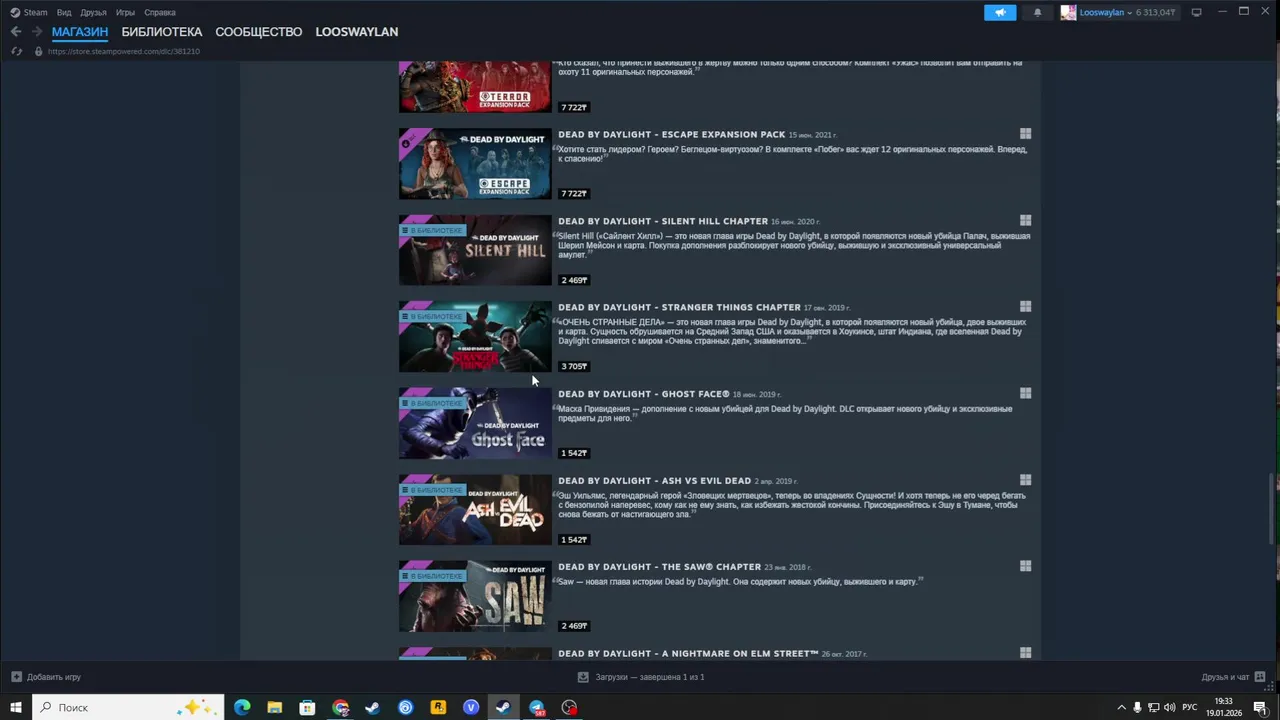Open the Ghost Face title link
This screenshot has width=1280, height=720.
[x=644, y=394]
